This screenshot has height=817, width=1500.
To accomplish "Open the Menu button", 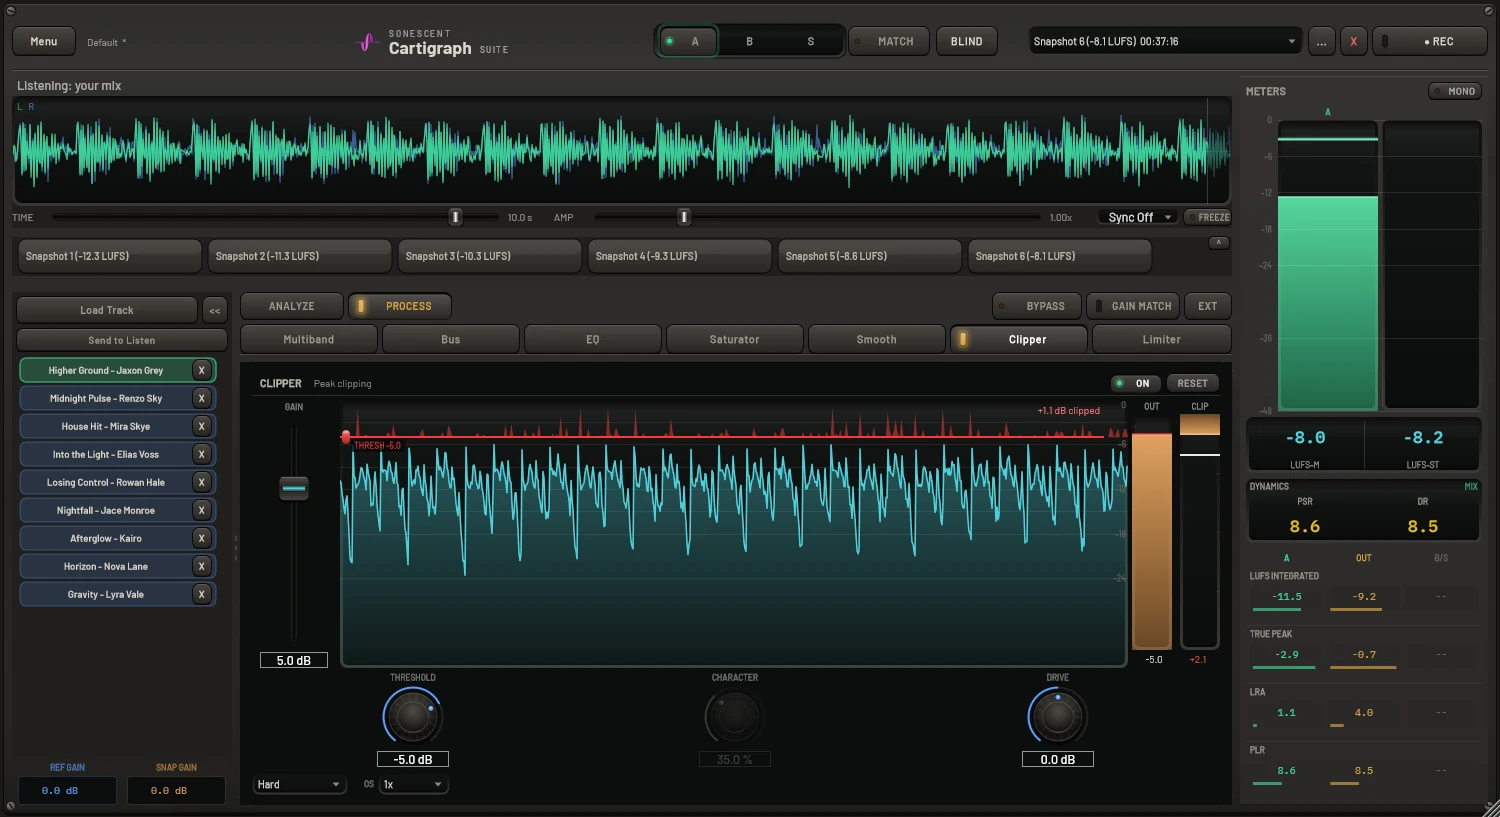I will (x=44, y=42).
